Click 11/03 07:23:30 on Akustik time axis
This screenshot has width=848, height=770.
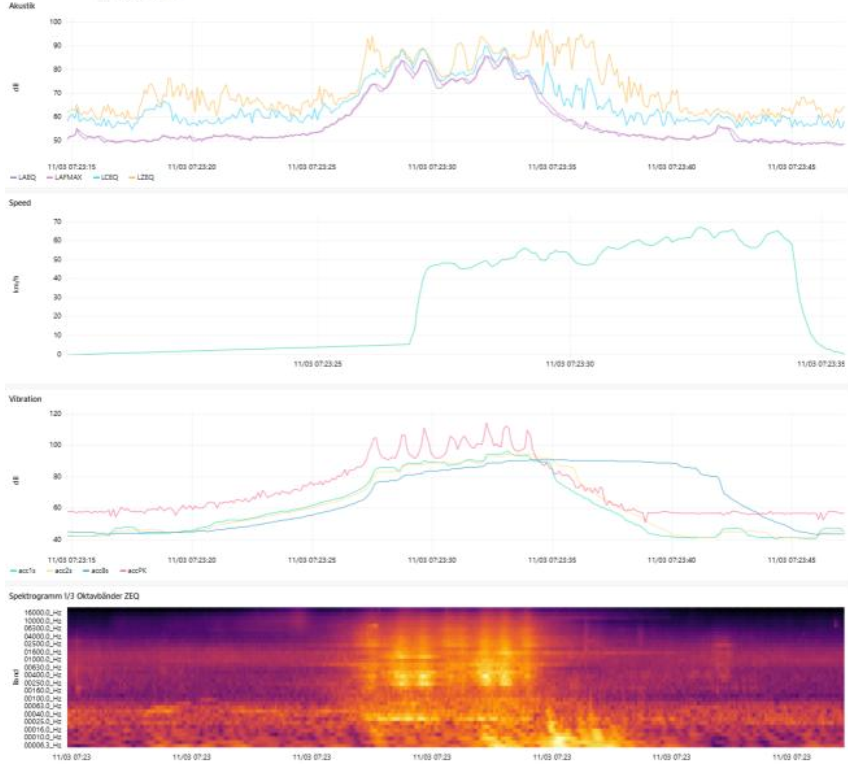click(432, 167)
